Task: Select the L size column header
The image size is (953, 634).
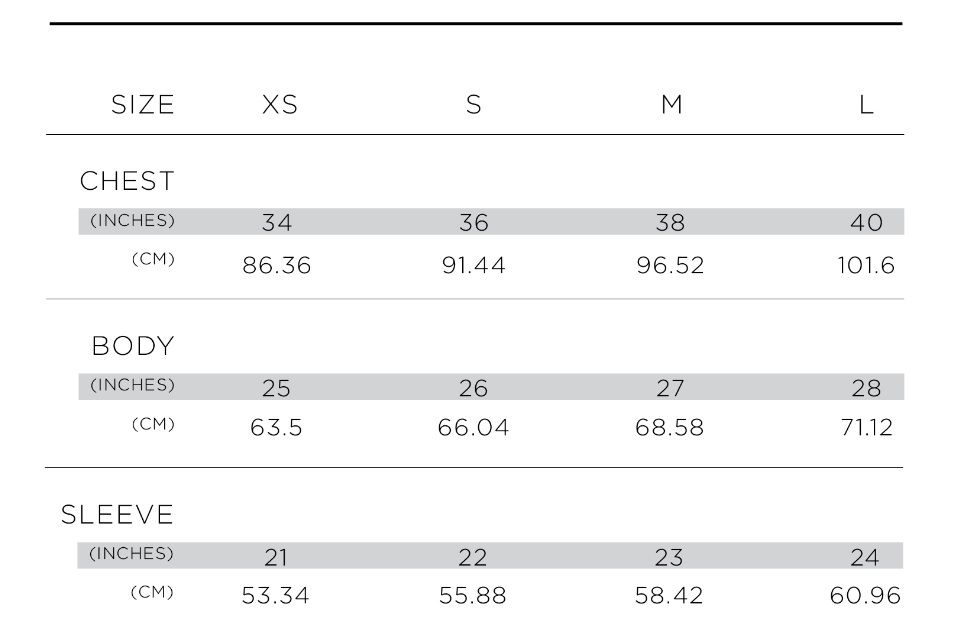Action: click(866, 105)
